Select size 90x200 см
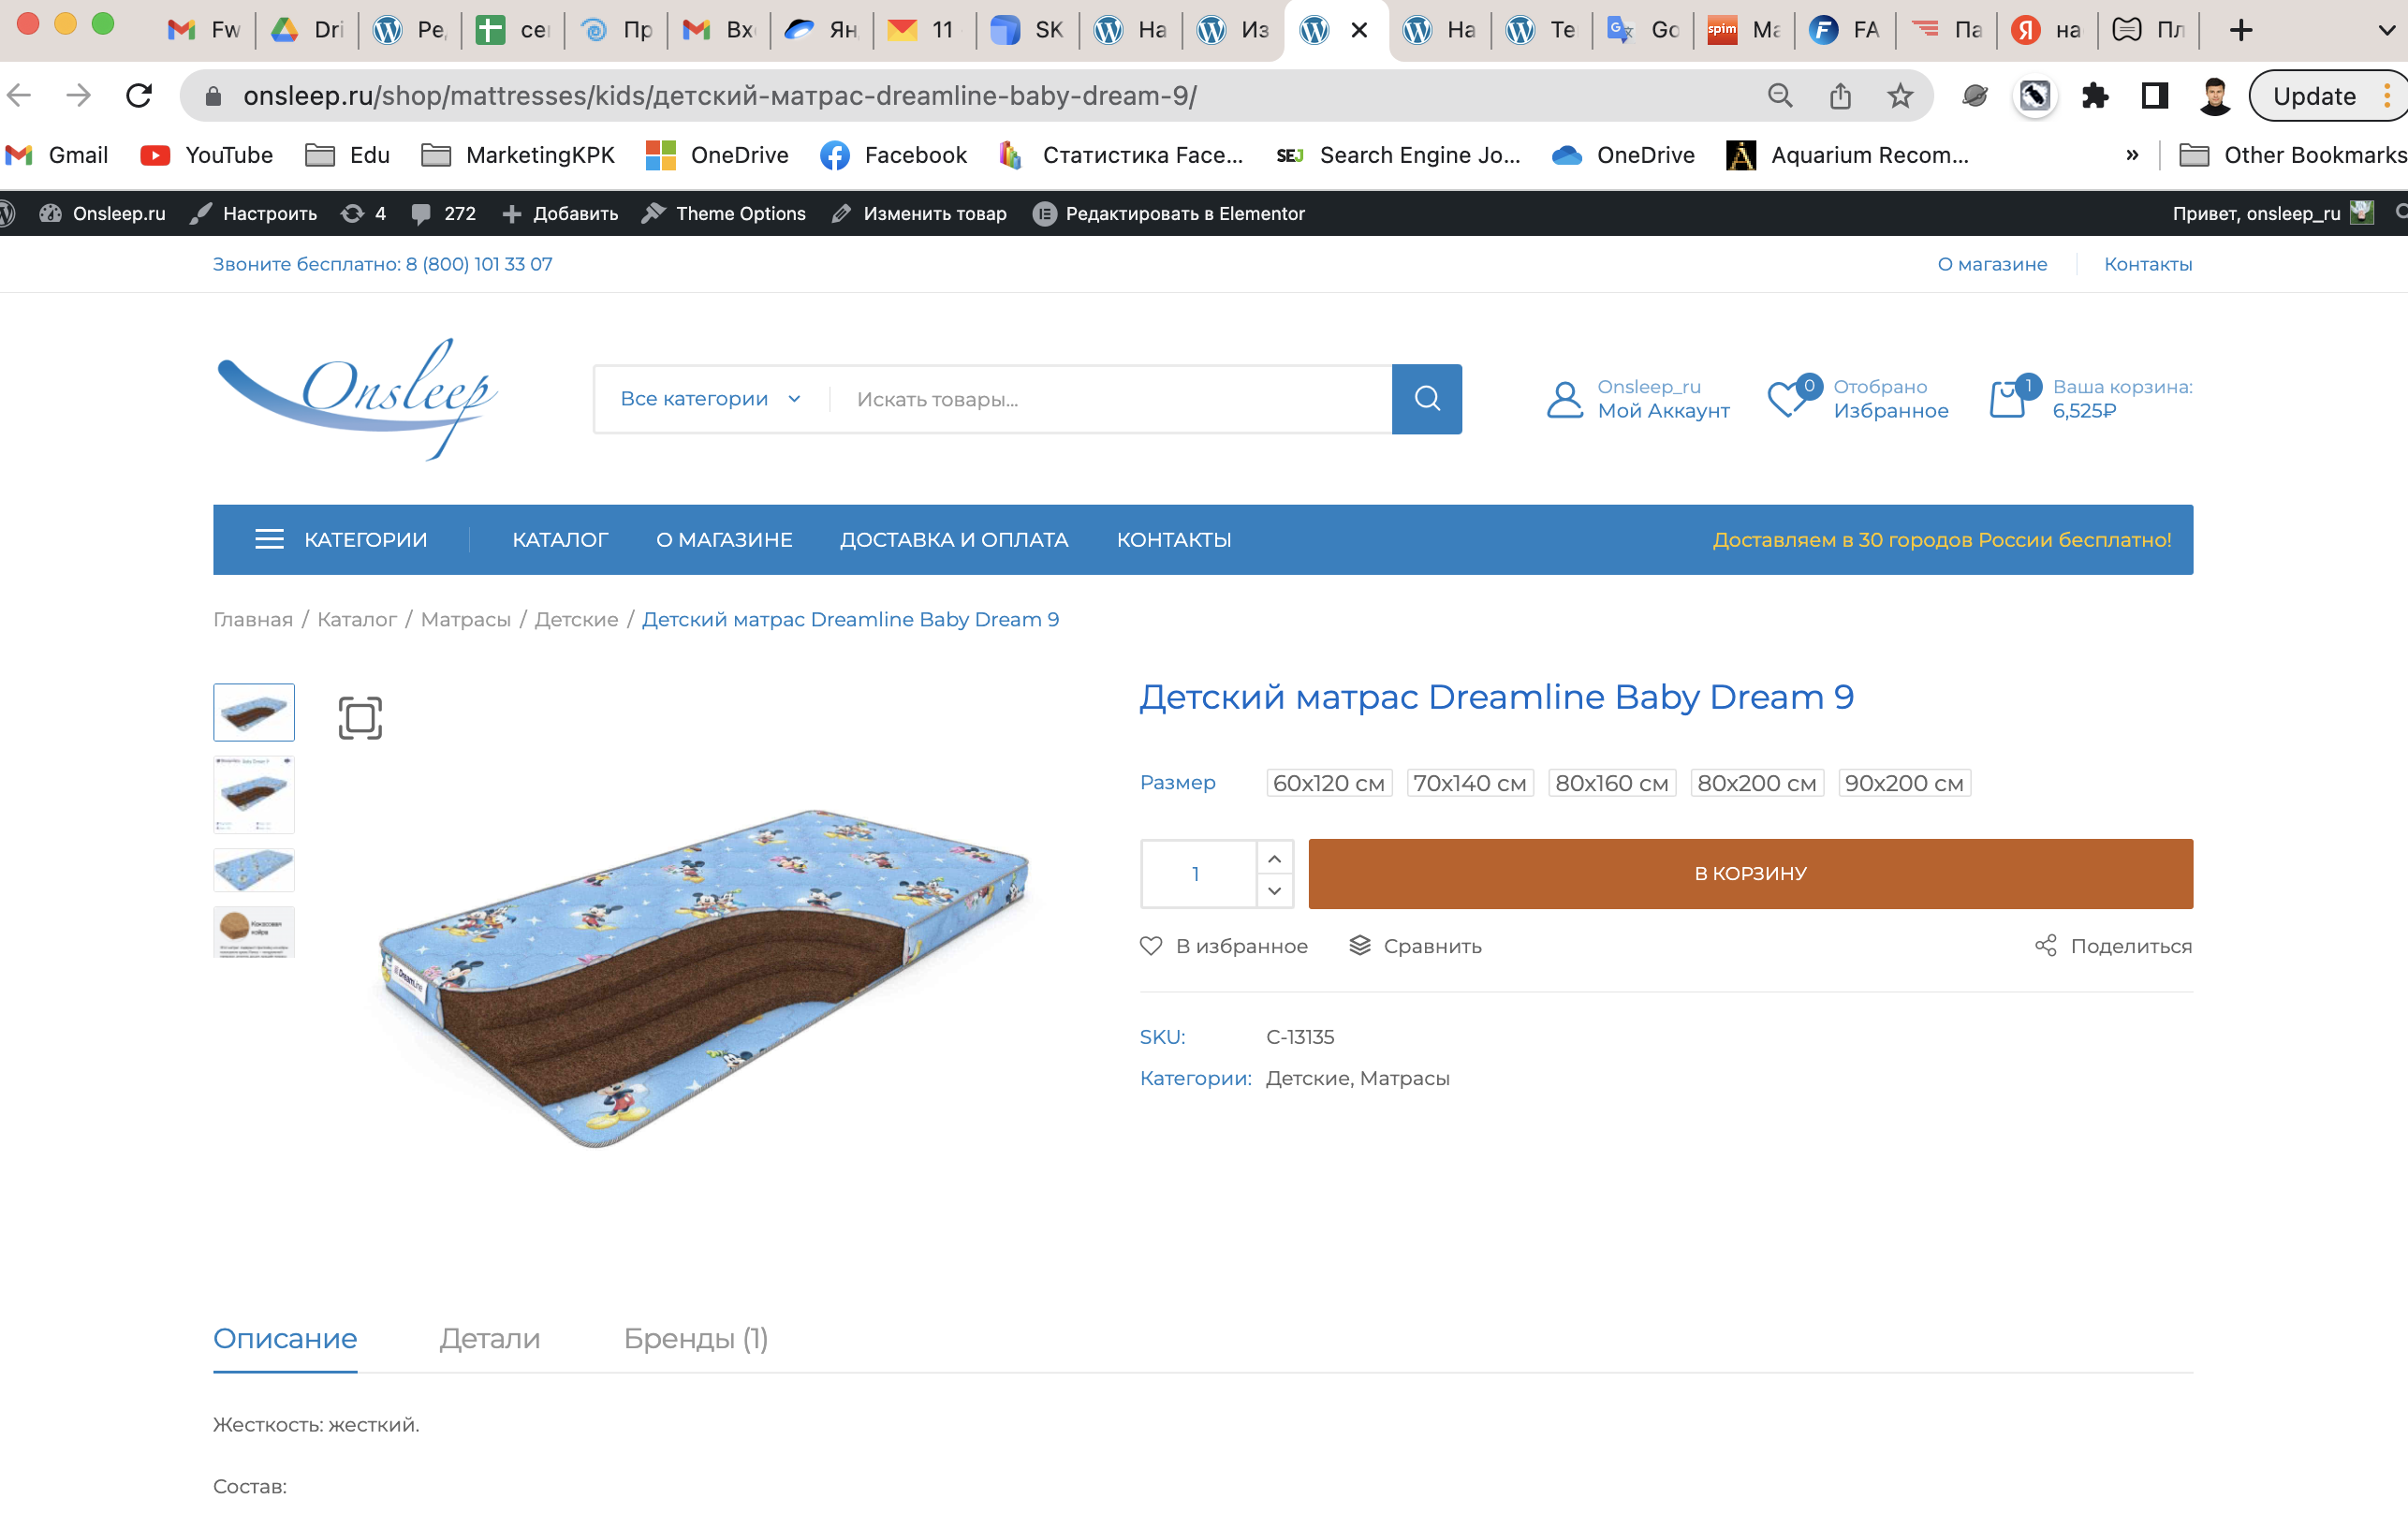 1904,783
